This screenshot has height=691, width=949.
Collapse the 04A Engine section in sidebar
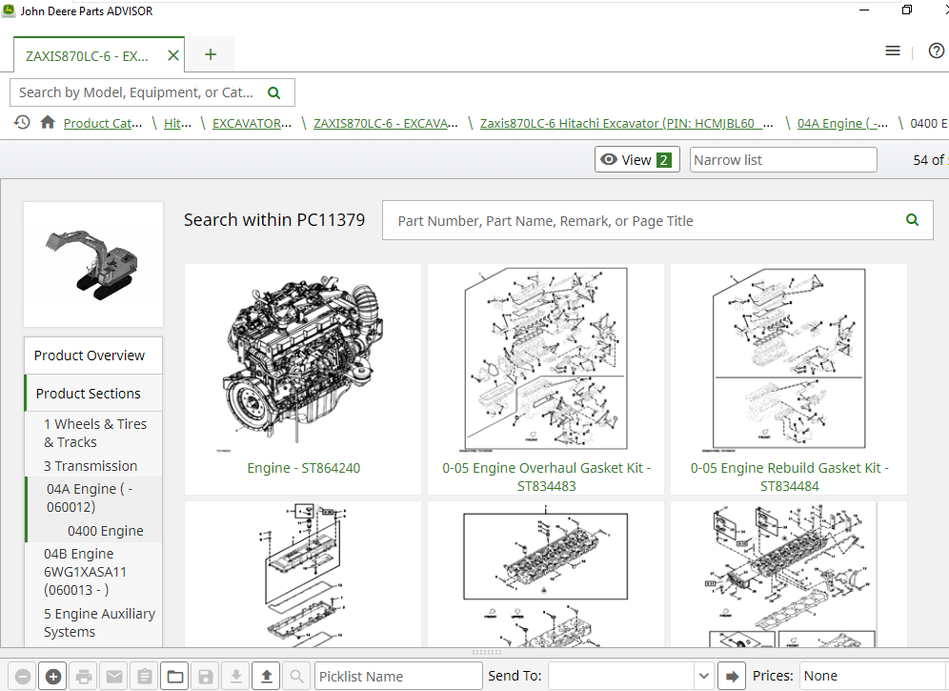pos(89,498)
